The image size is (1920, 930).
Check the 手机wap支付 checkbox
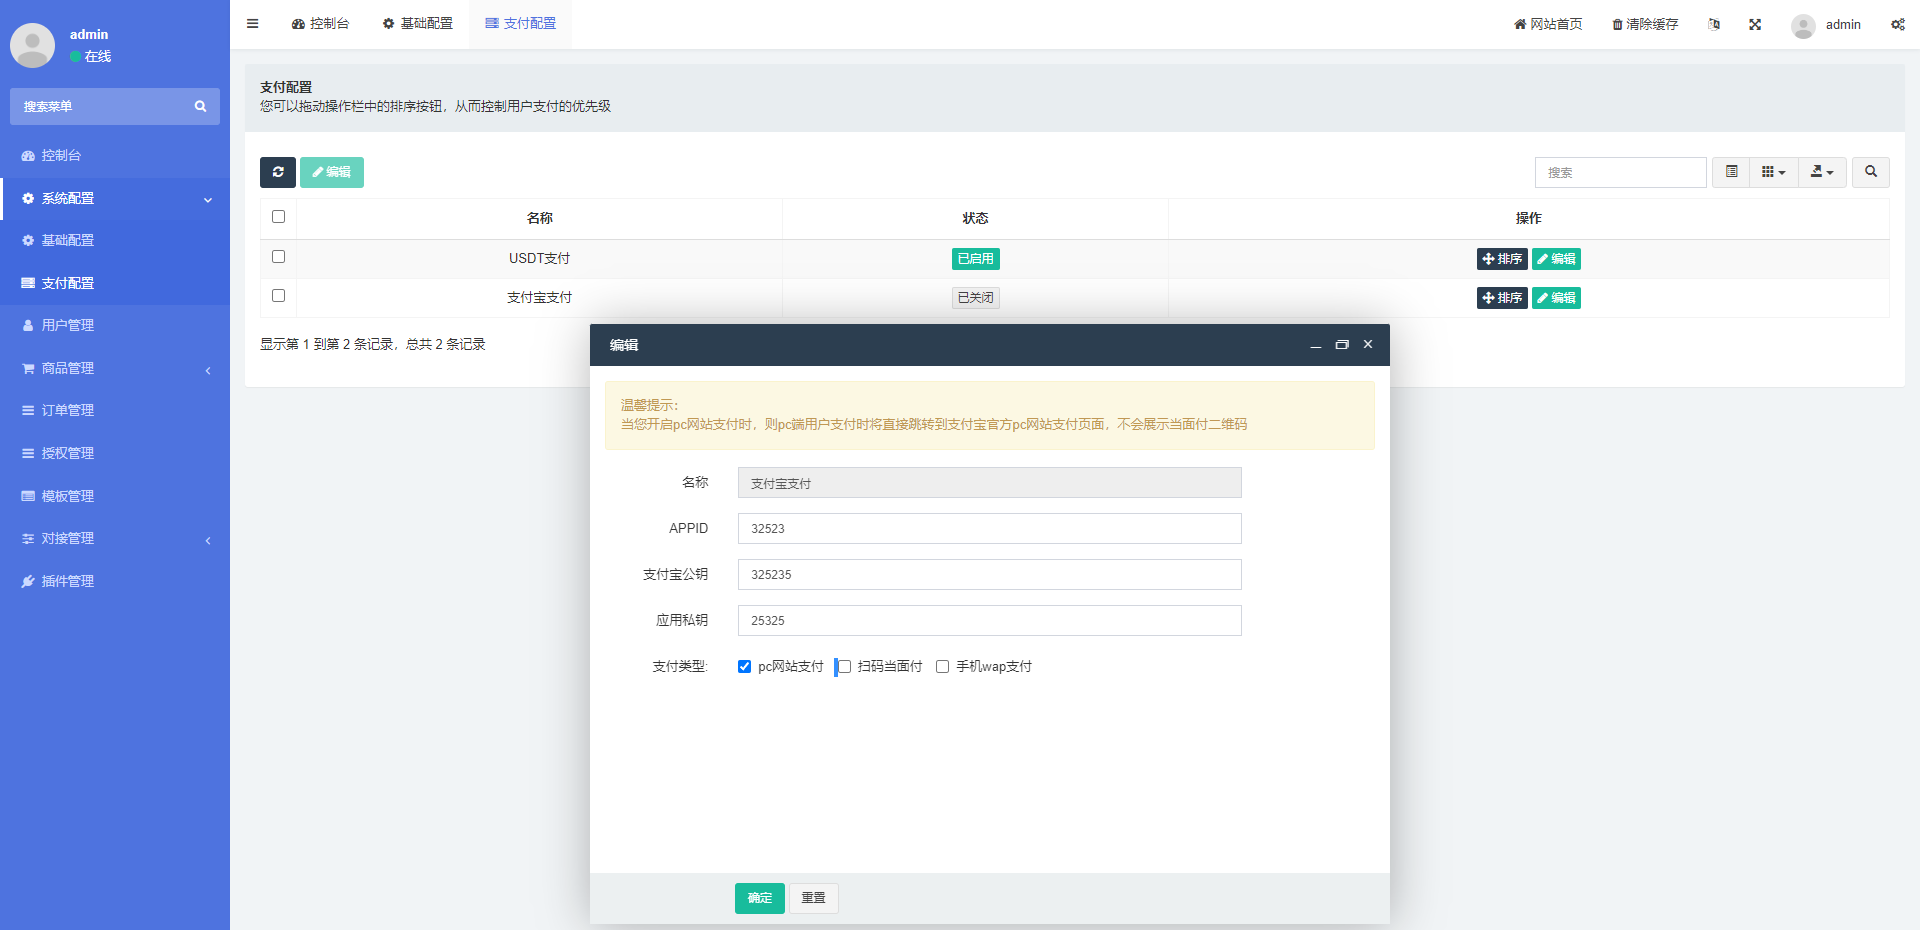[x=942, y=667]
